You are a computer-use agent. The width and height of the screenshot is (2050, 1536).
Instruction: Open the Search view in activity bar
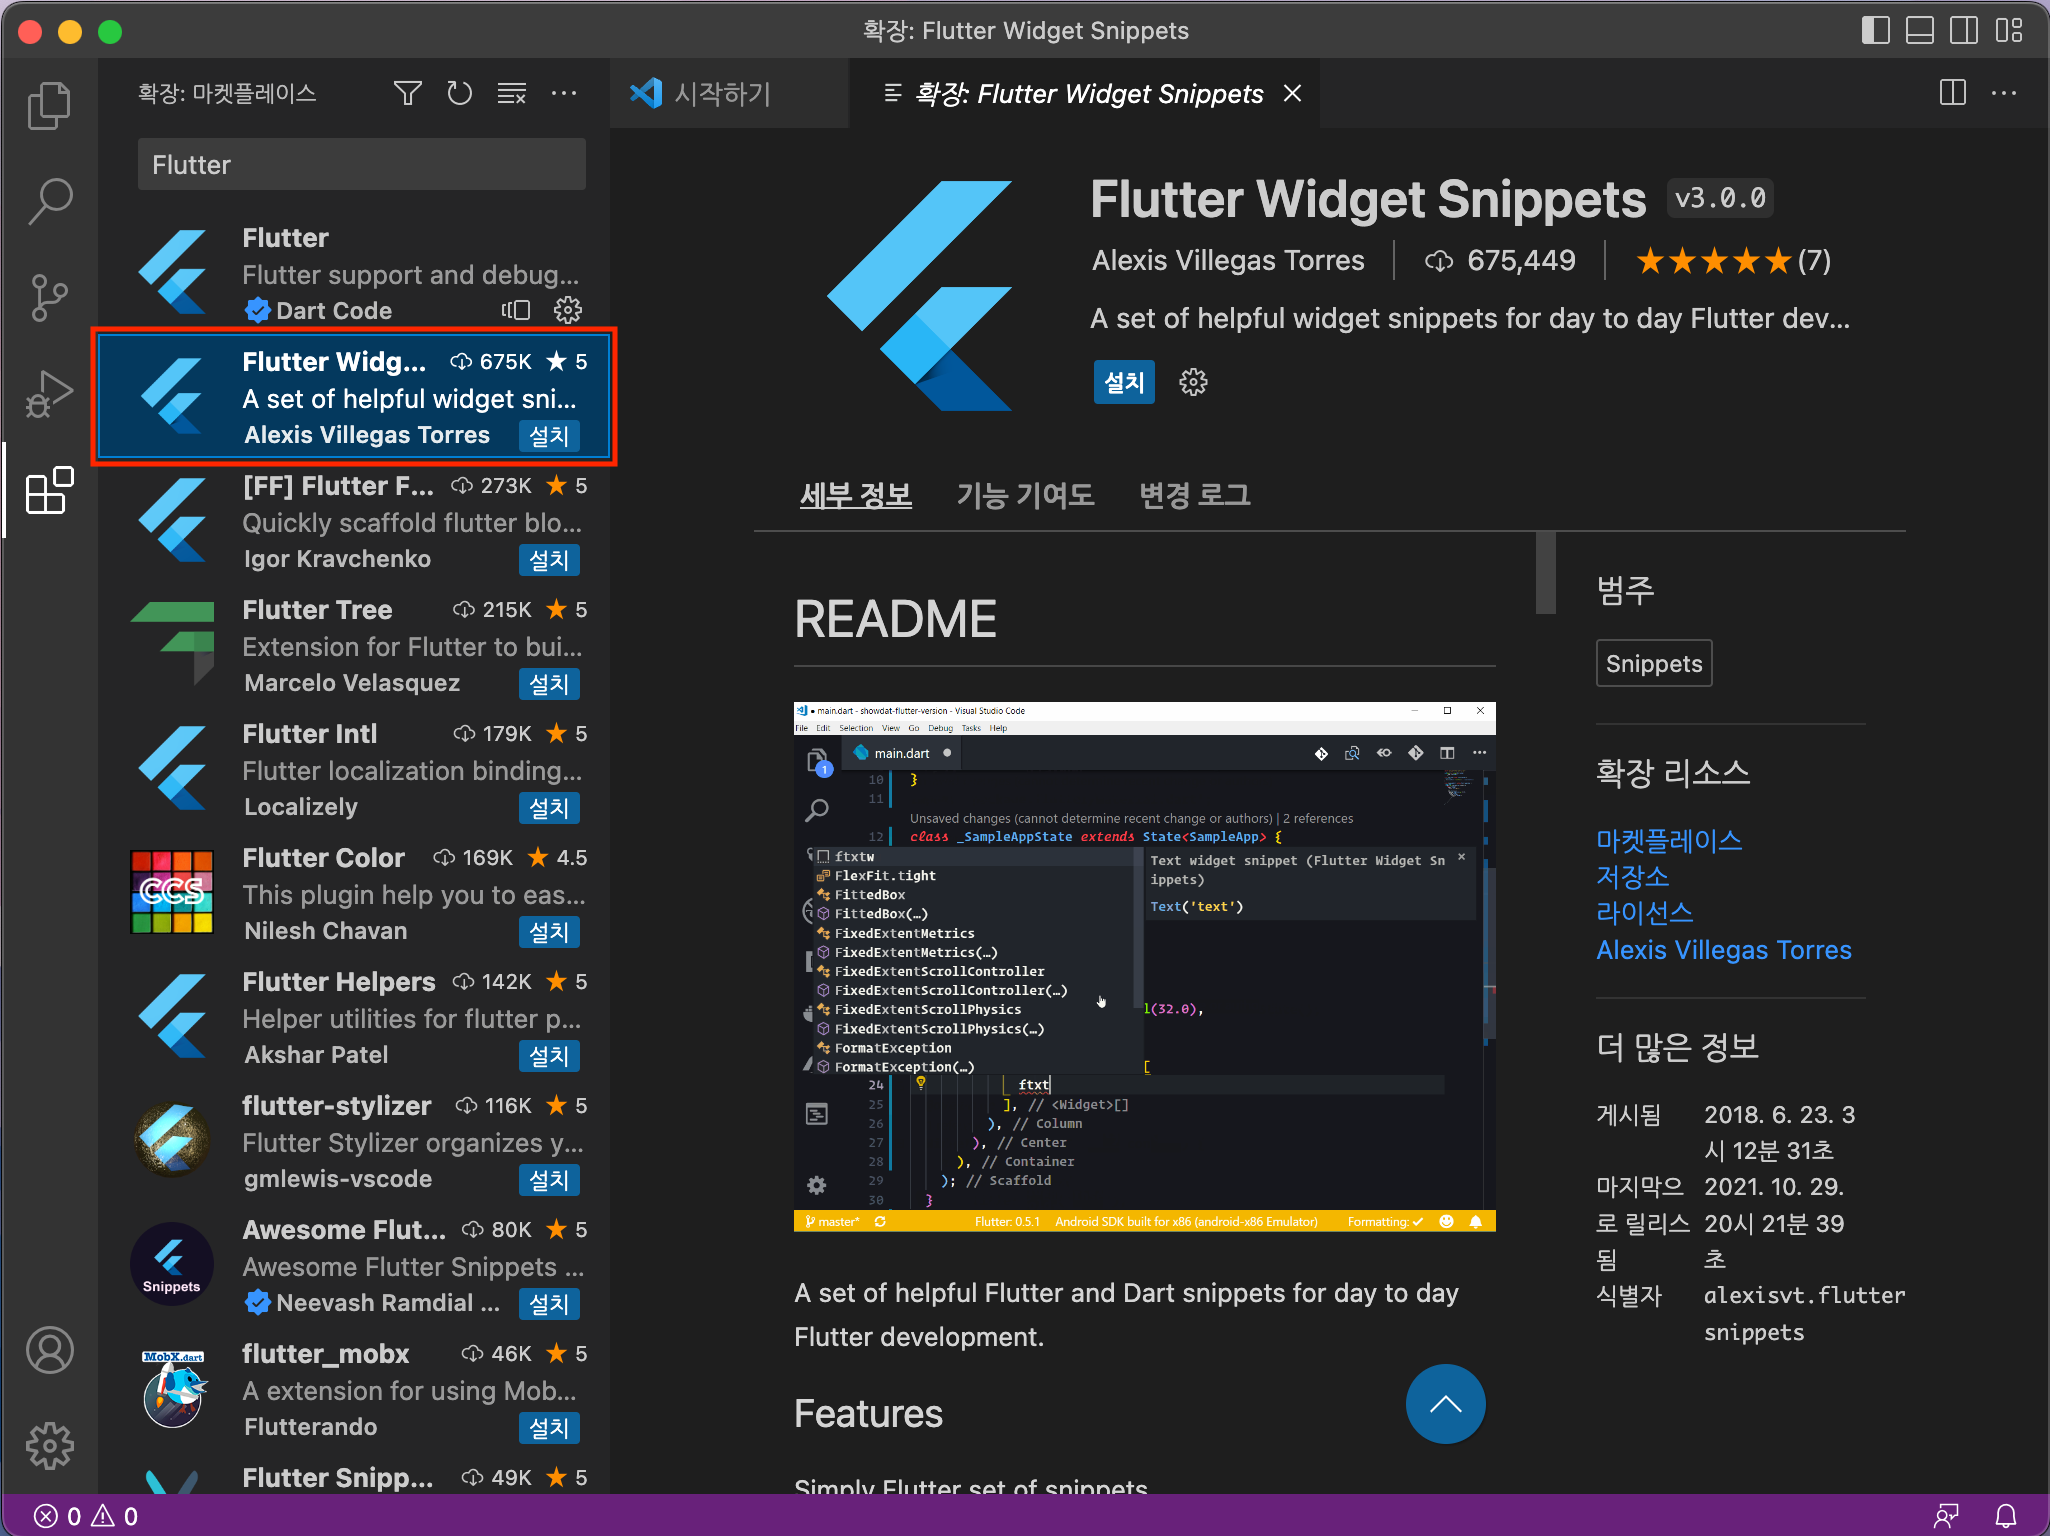48,201
